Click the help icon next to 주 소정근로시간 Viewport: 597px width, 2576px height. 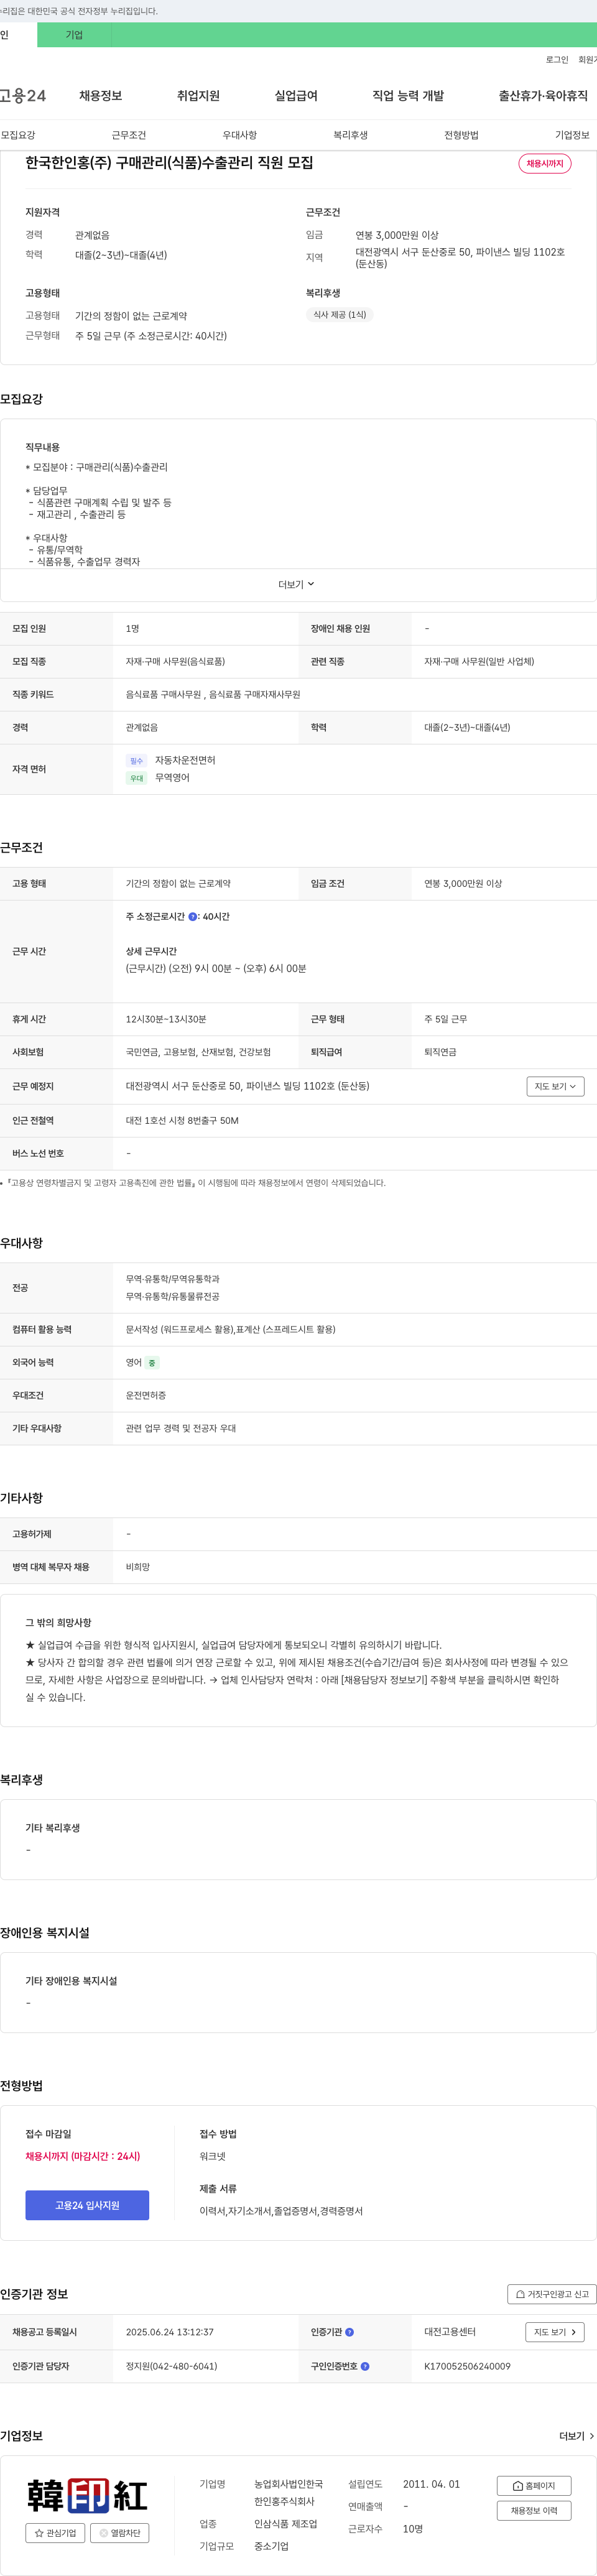193,917
